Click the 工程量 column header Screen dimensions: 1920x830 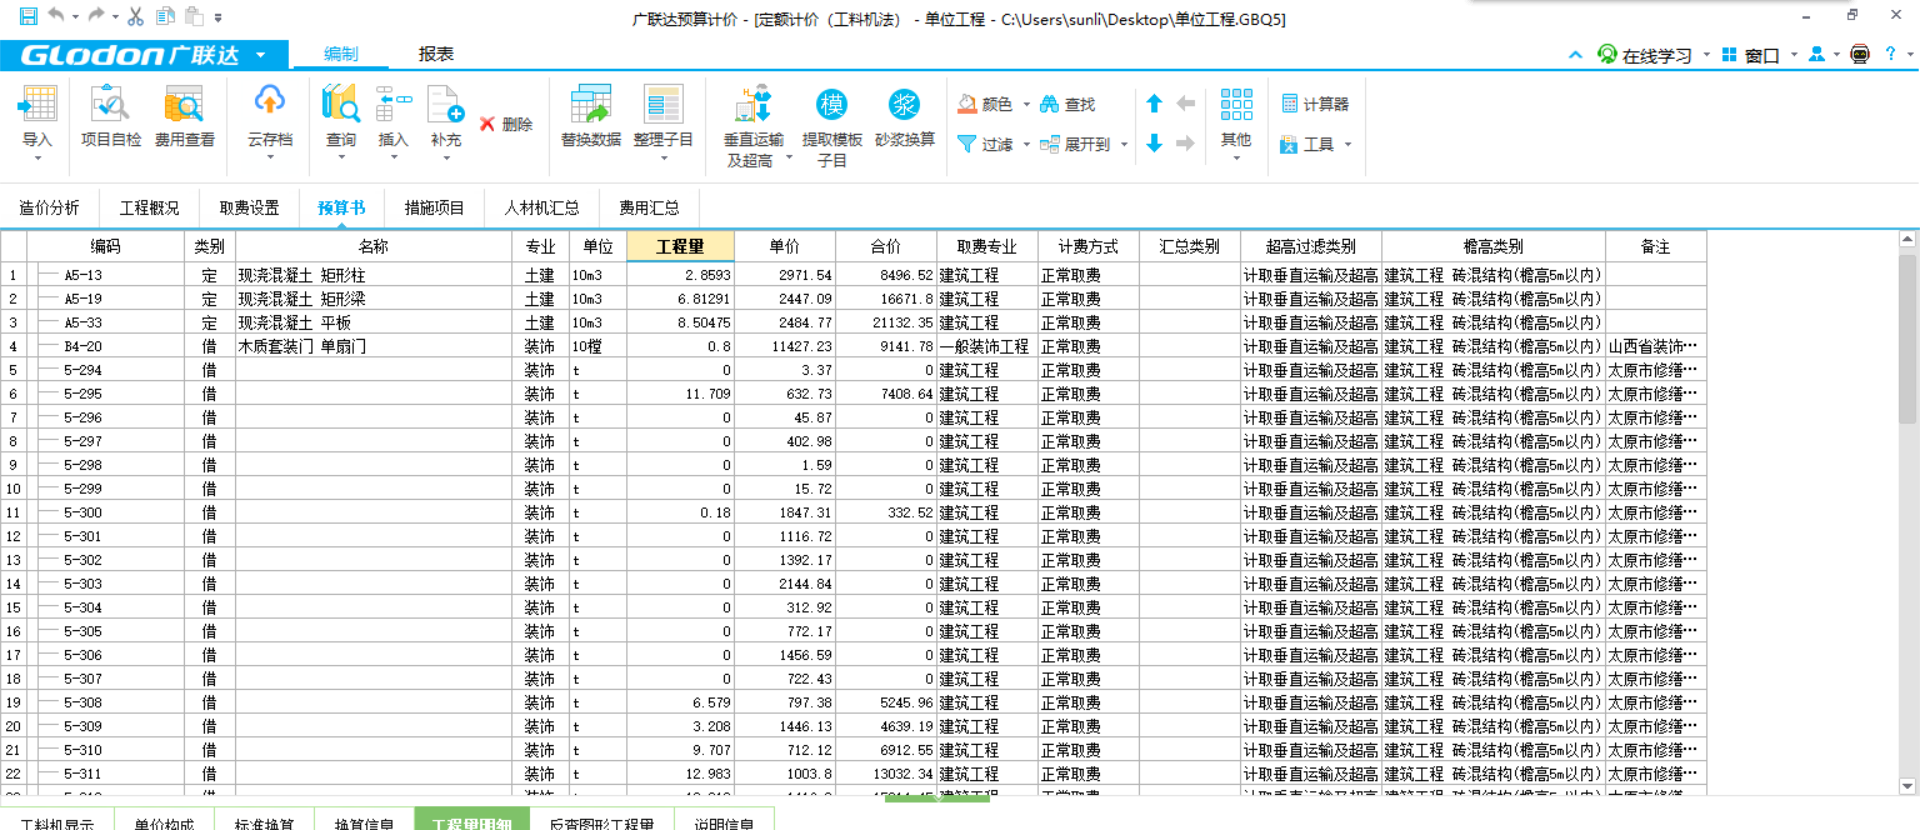680,246
